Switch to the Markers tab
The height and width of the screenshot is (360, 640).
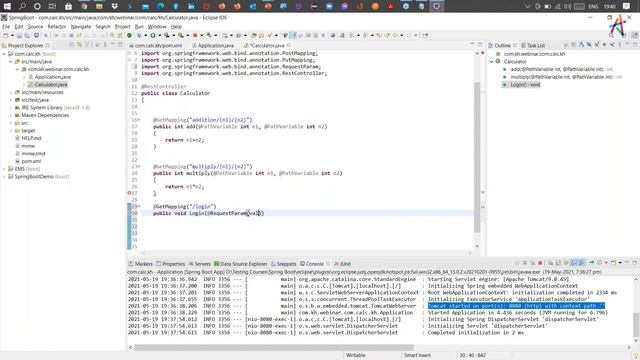click(x=140, y=264)
